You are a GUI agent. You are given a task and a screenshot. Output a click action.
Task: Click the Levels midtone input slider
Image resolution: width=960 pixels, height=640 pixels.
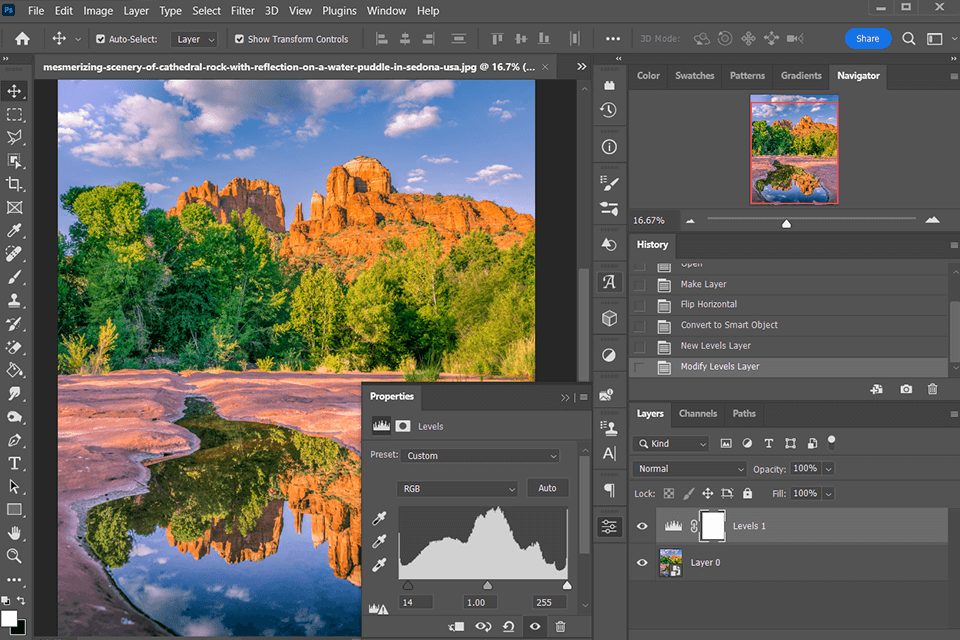(487, 585)
